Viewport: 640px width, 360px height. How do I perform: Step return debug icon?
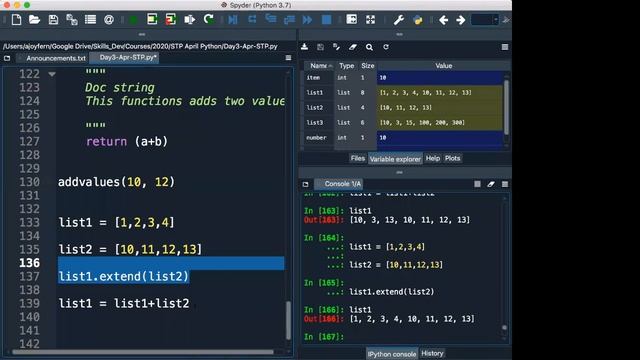coord(289,20)
